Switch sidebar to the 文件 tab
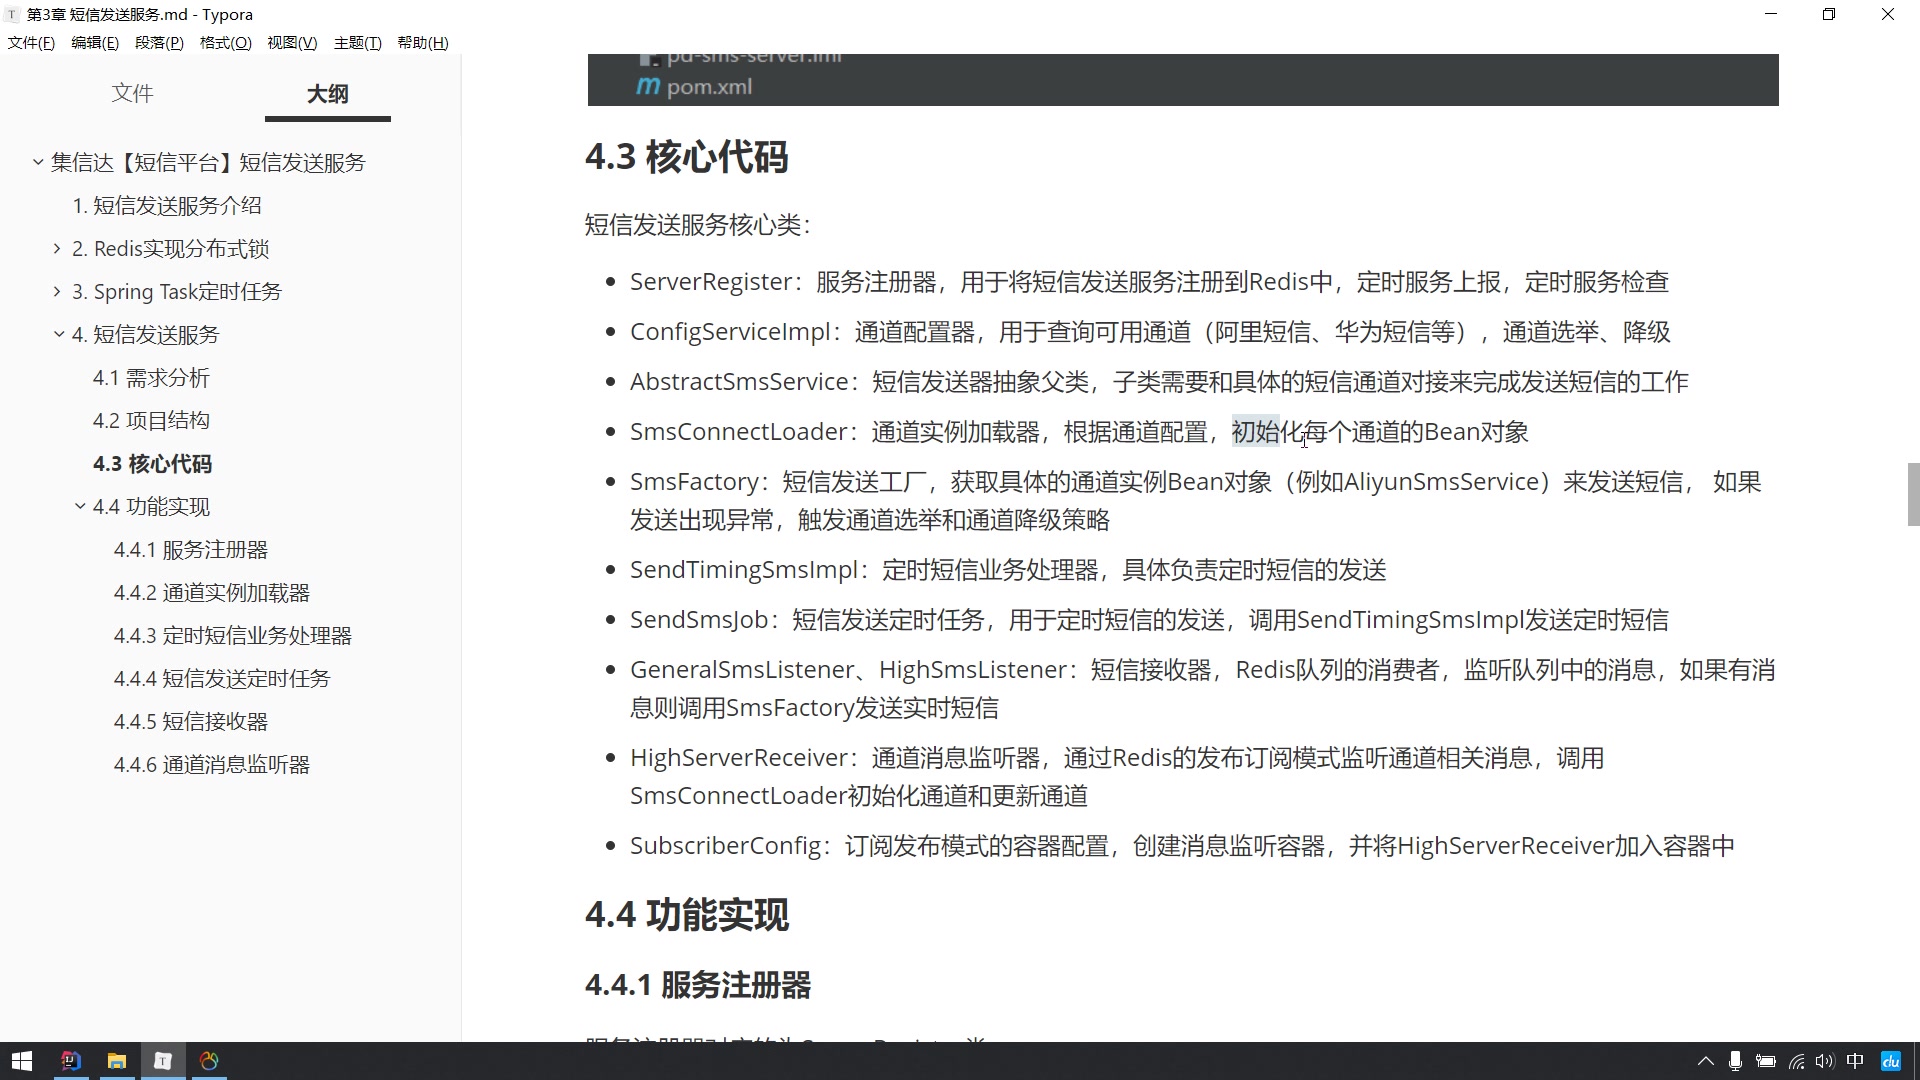Viewport: 1920px width, 1080px height. click(132, 93)
